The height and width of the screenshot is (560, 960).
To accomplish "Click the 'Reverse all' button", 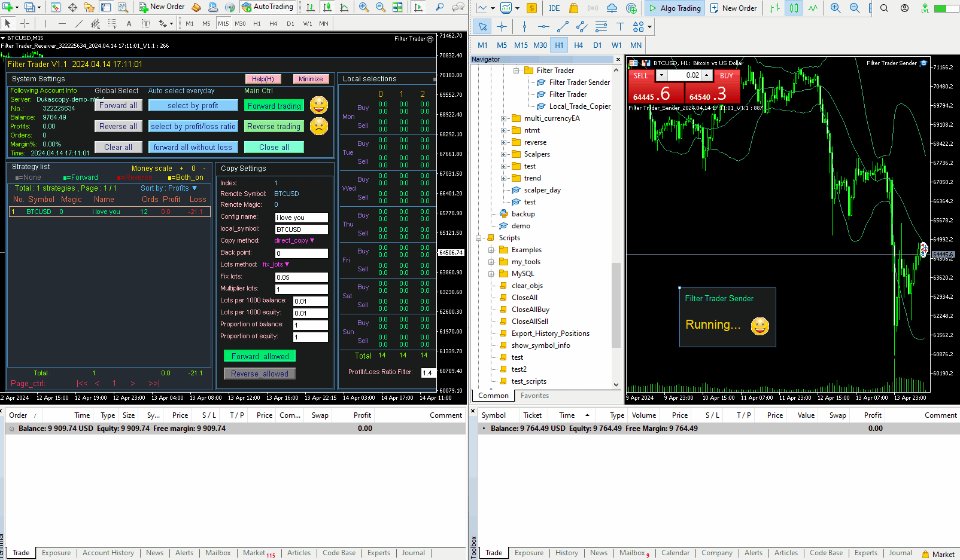I will click(x=119, y=126).
